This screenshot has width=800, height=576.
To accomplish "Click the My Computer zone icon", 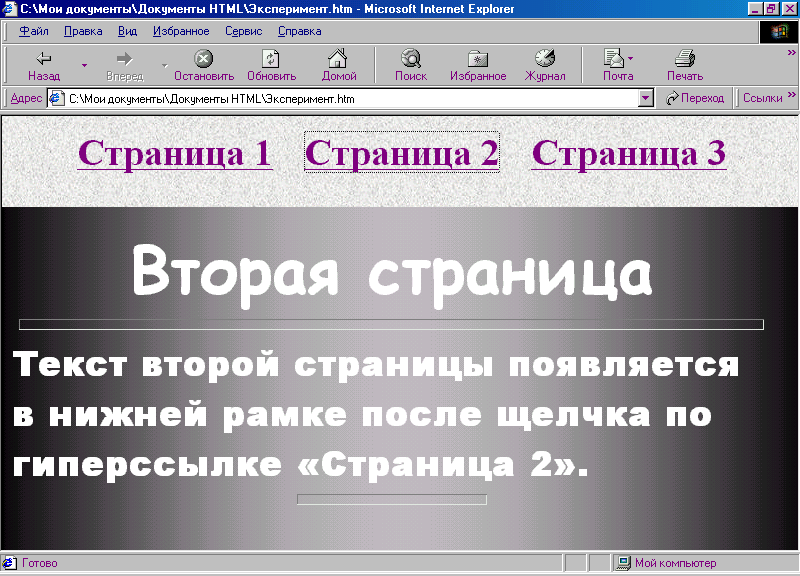I will tap(623, 563).
